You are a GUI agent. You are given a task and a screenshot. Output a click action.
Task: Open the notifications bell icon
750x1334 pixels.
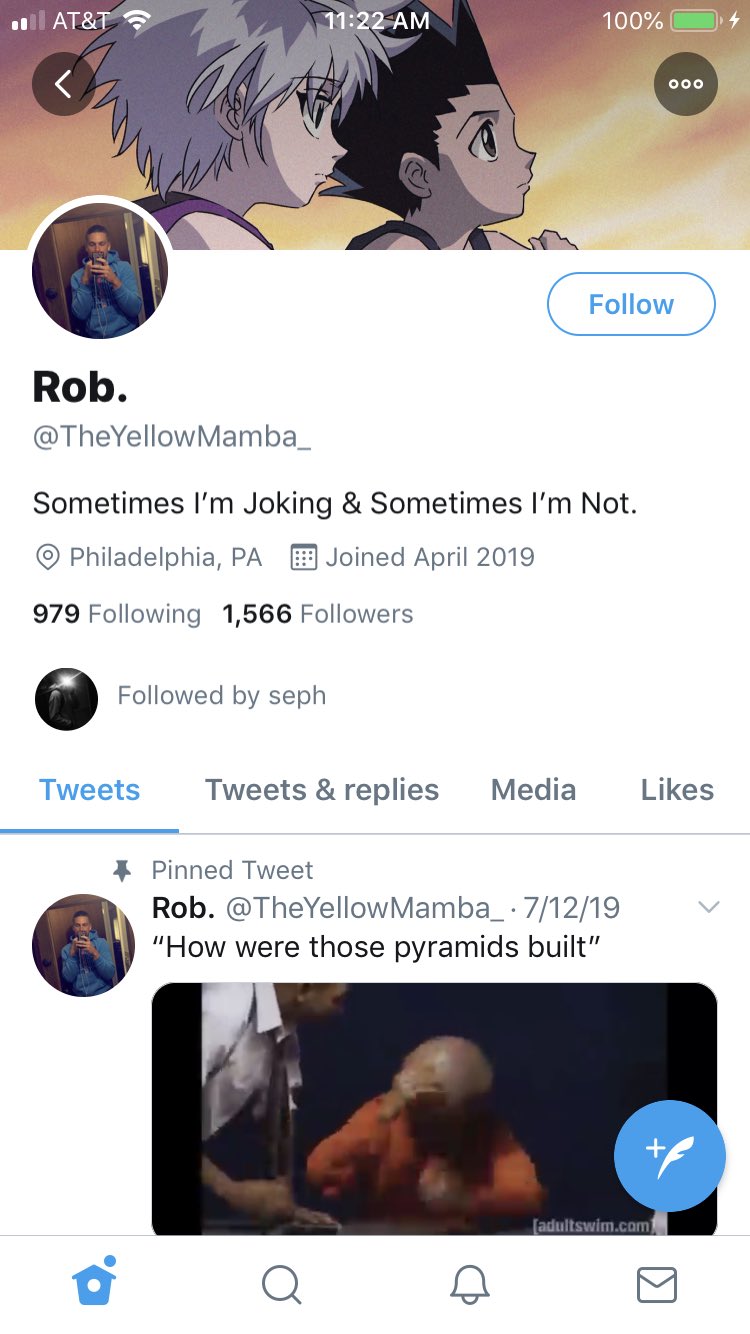coord(469,1285)
